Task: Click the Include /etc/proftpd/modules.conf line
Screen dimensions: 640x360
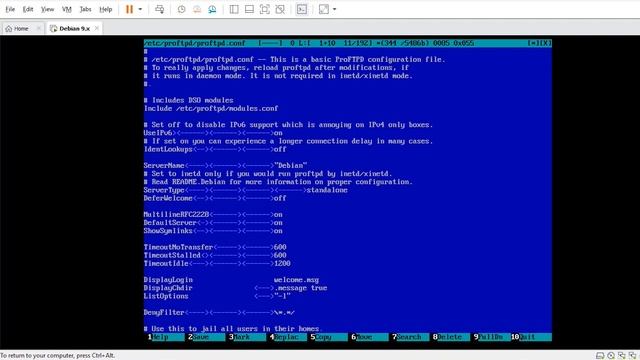Action: 211,109
